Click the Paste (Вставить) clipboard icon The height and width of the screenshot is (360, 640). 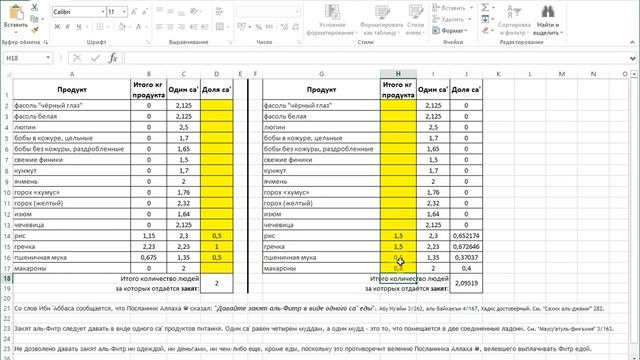click(16, 12)
